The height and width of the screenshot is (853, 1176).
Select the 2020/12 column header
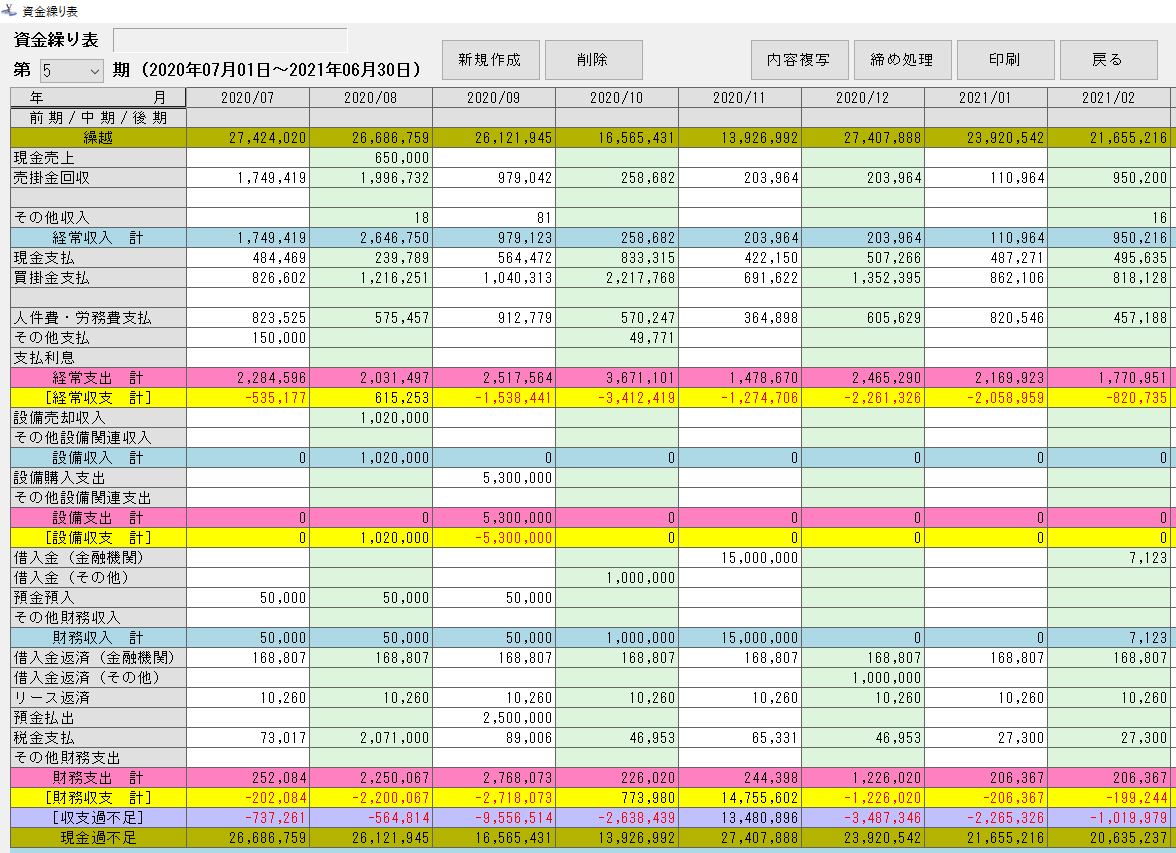862,98
